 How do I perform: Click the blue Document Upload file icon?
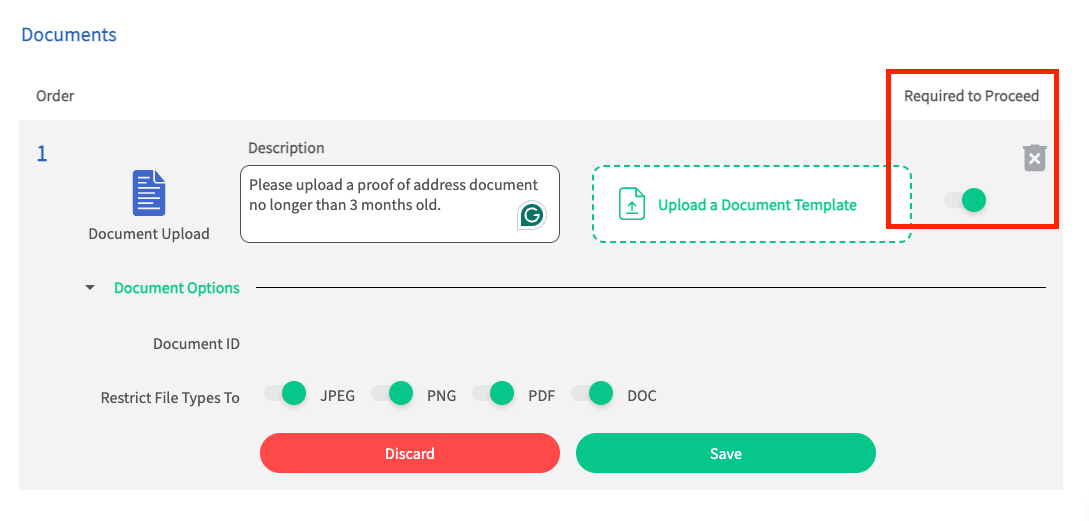[x=149, y=193]
